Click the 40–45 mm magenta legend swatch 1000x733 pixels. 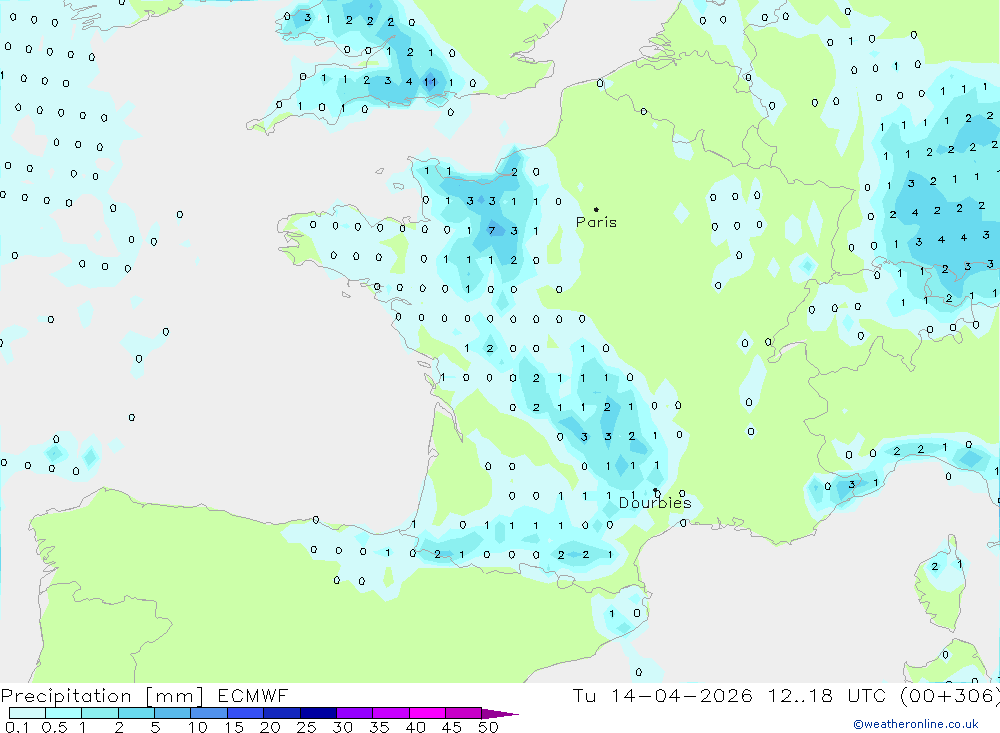[x=427, y=713]
